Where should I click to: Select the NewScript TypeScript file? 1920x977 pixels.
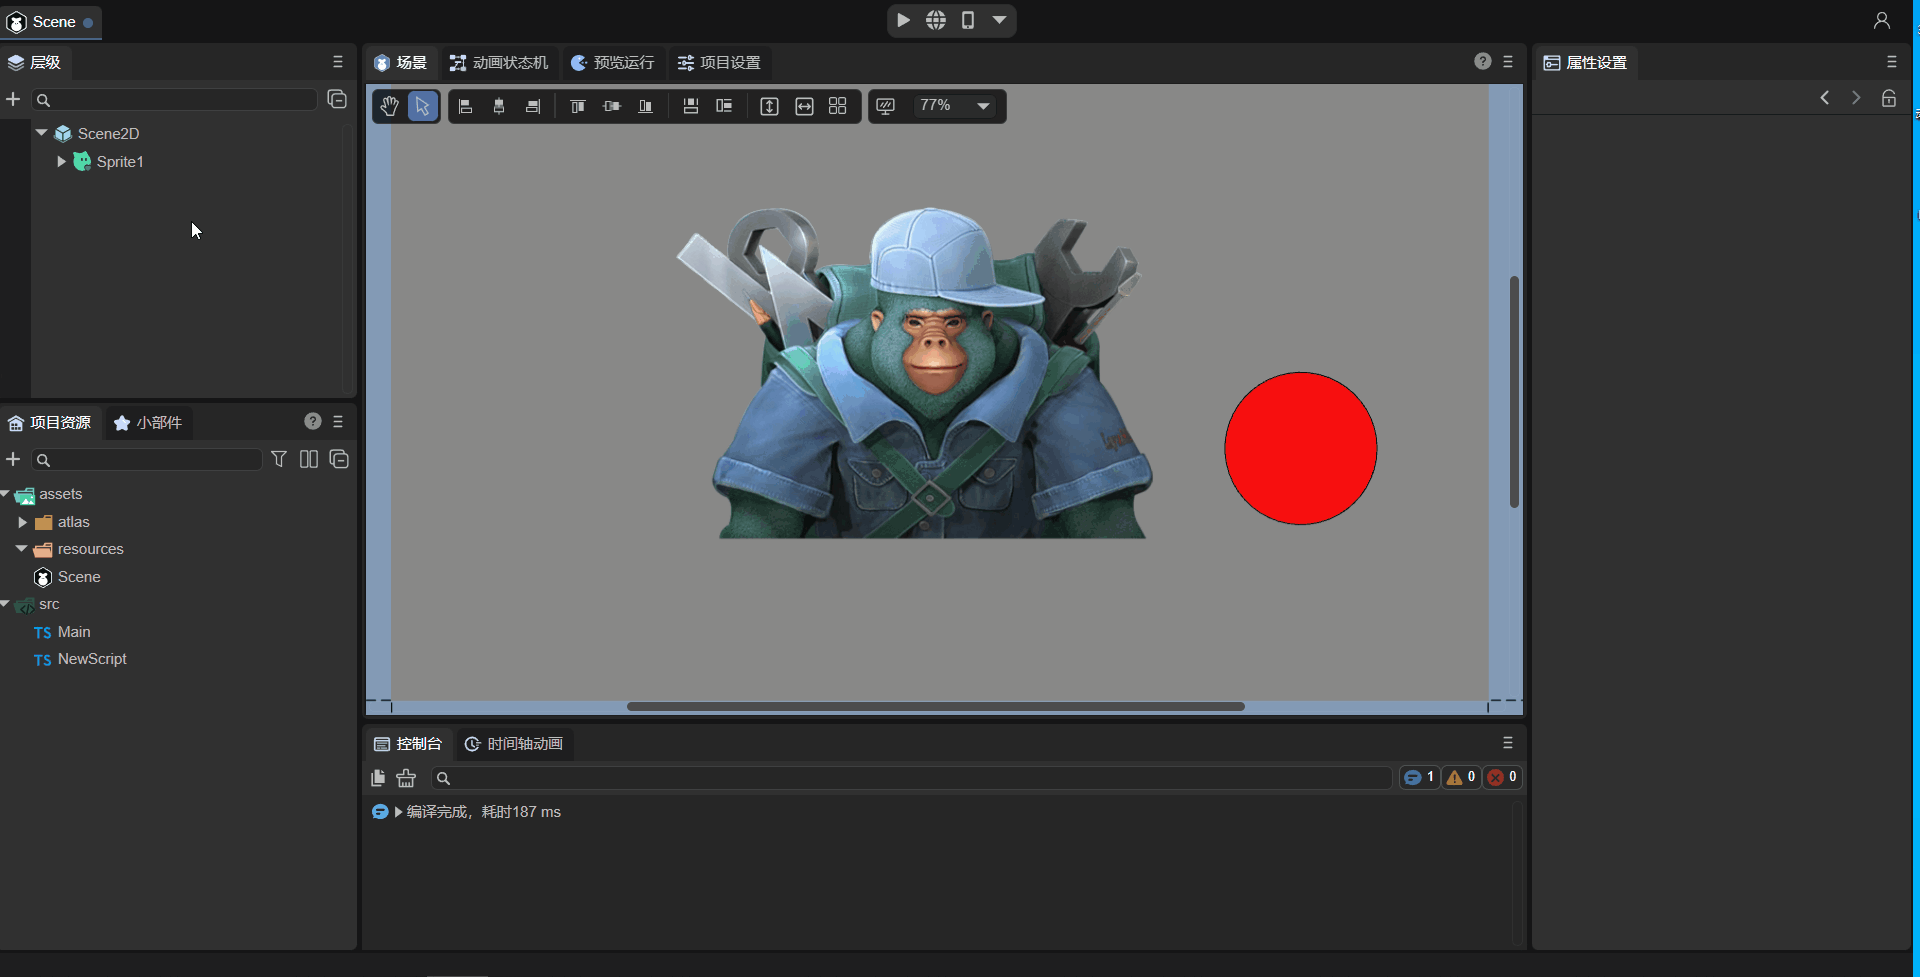tap(91, 659)
